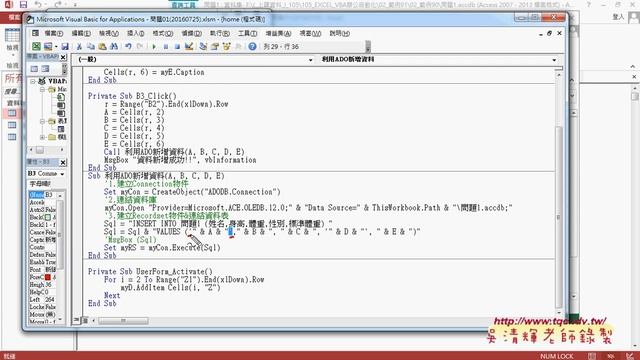Viewport: 640px width, 360px height.
Task: Click the Cut scissors icon
Action: (79, 47)
